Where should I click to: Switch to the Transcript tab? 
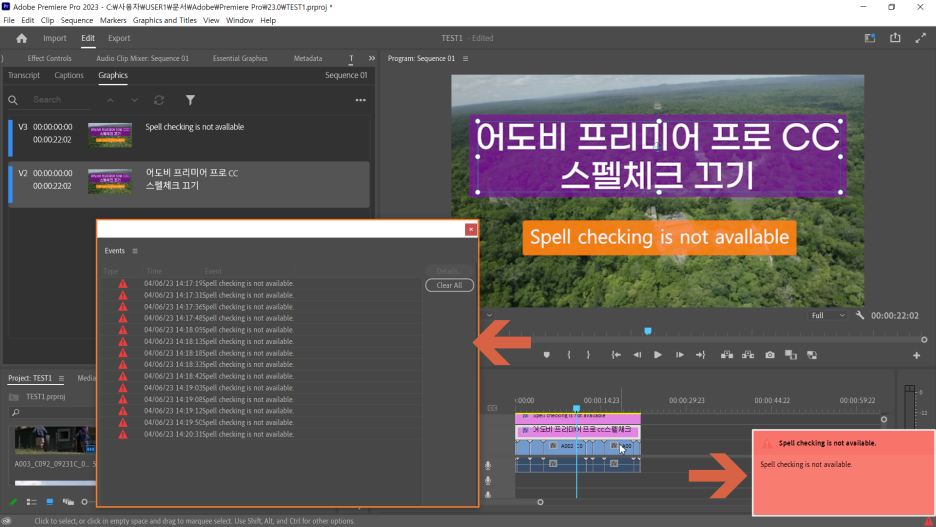click(x=24, y=75)
